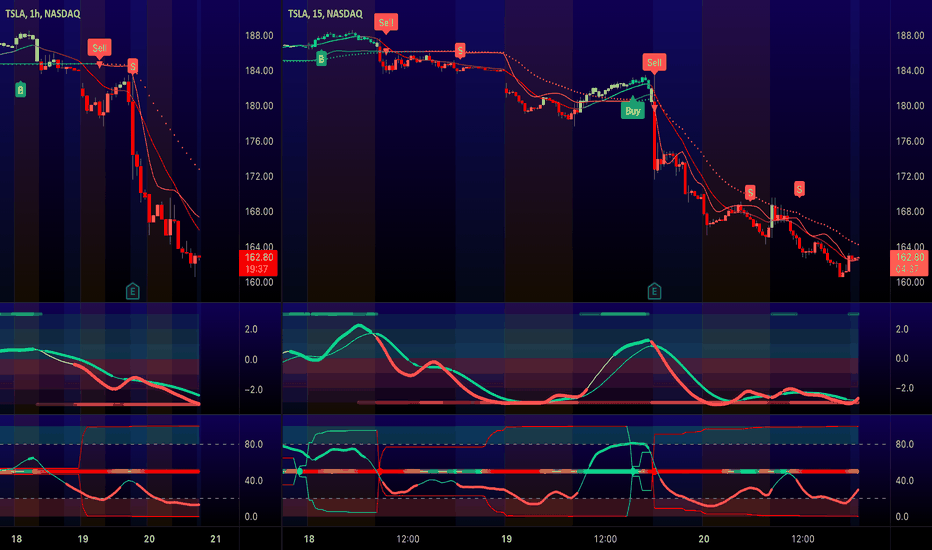This screenshot has width=932, height=550.
Task: Click 160.00 on the 1h chart price axis
Action: pyautogui.click(x=259, y=282)
